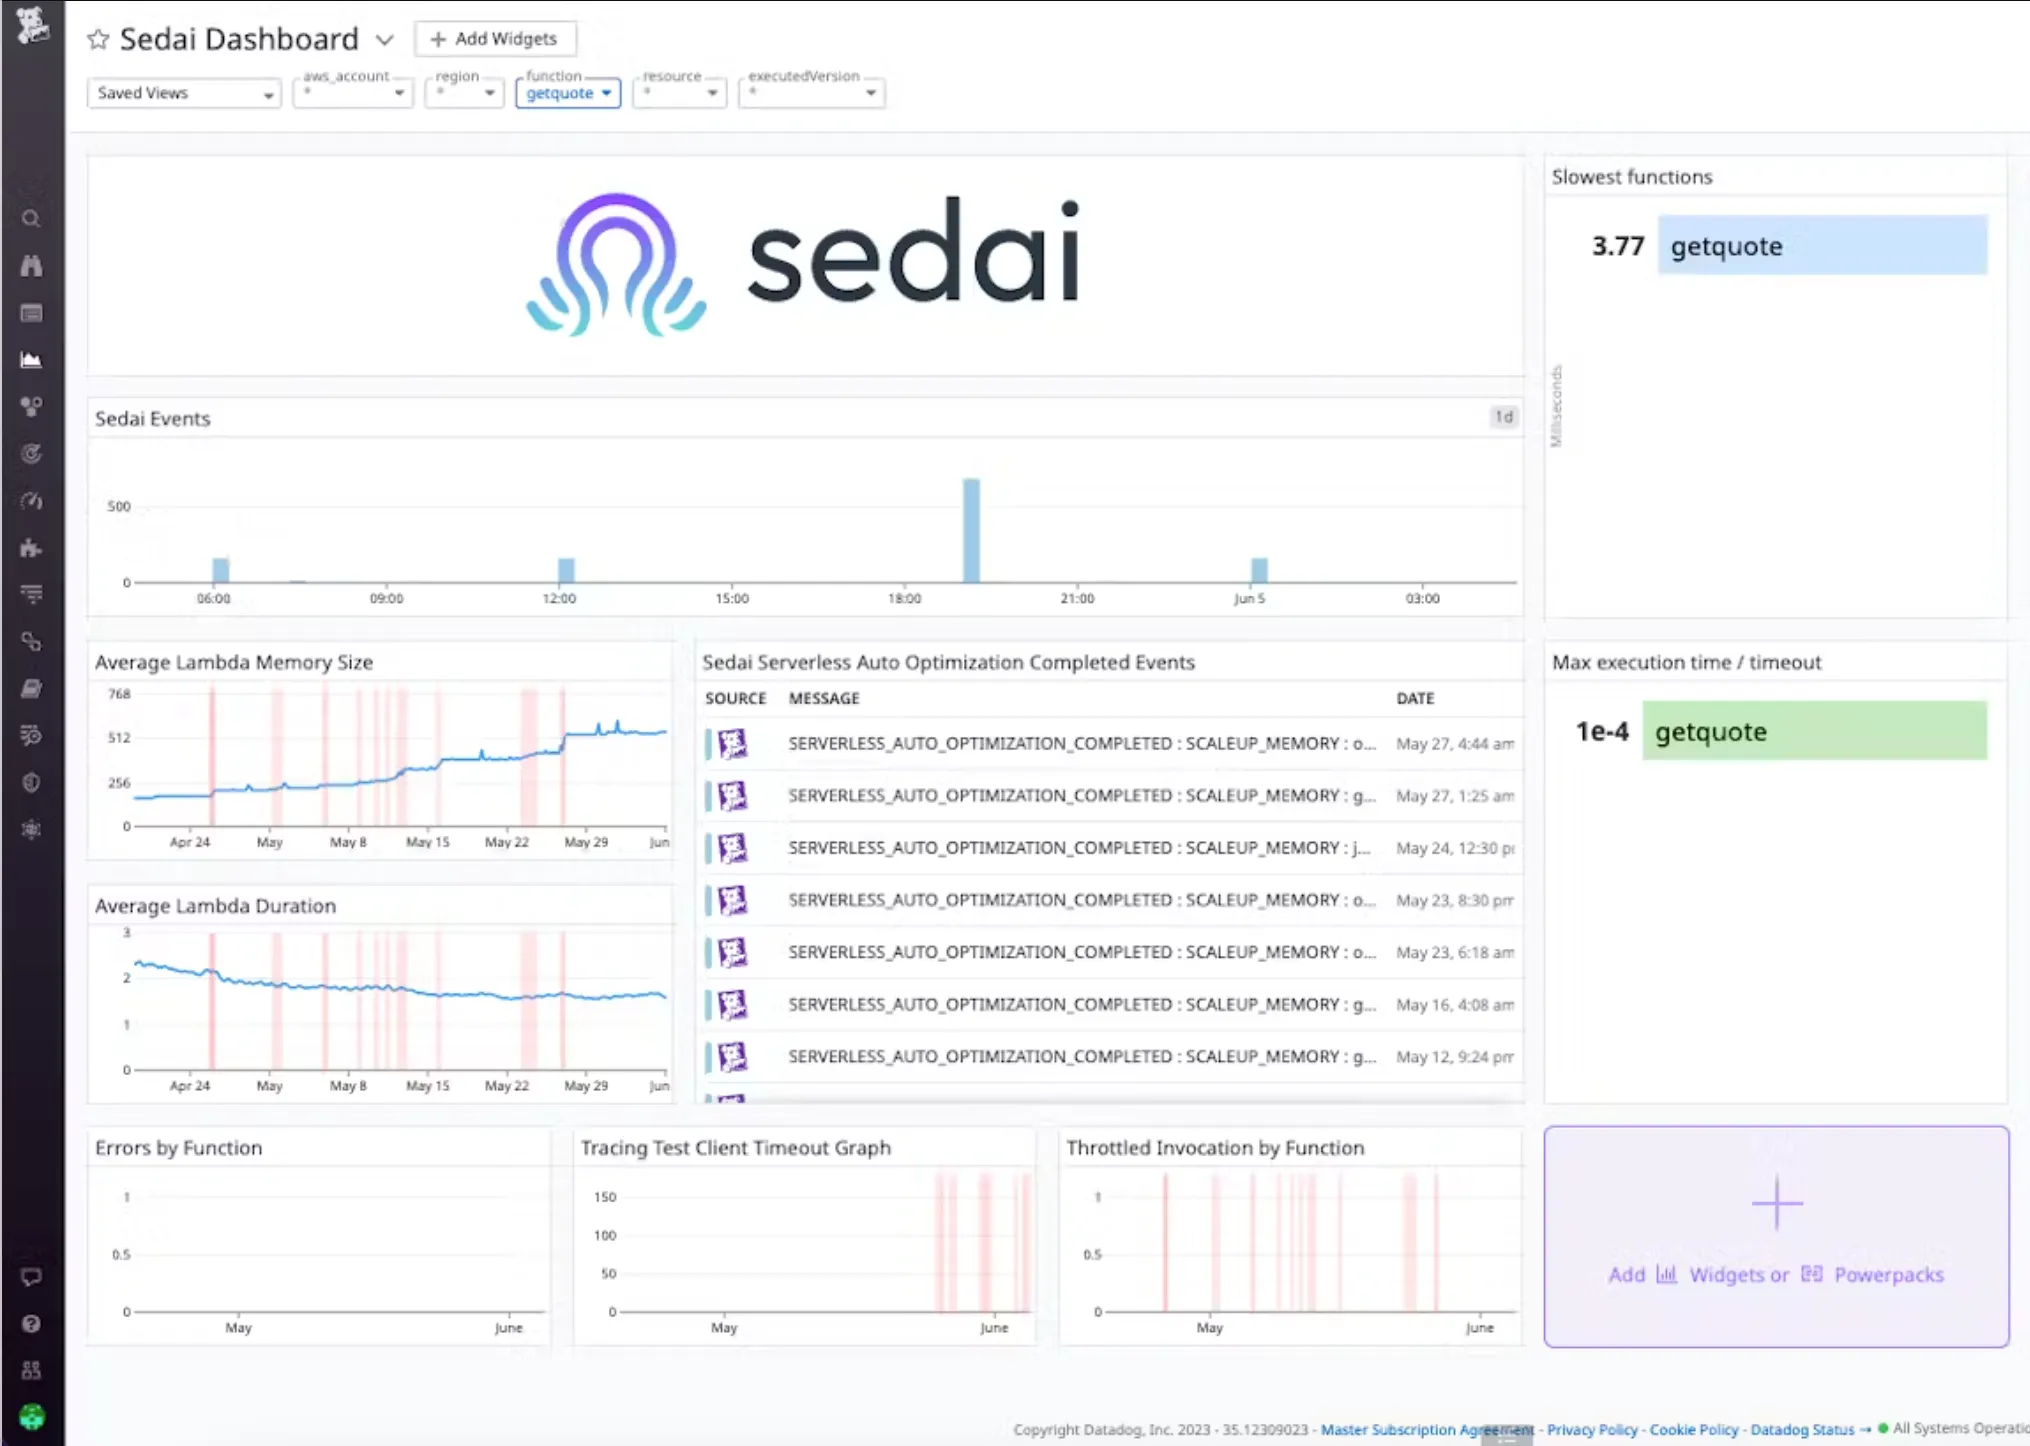2030x1446 pixels.
Task: Open the binoculars Watchdog icon
Action: click(x=31, y=266)
